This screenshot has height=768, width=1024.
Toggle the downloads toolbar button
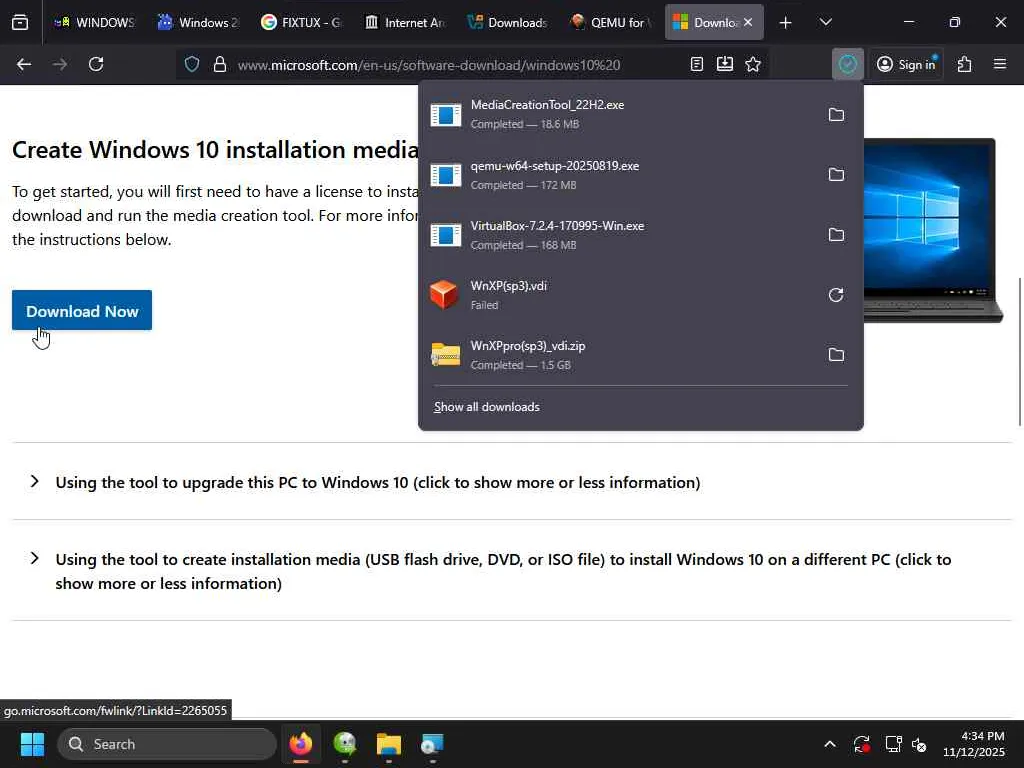tap(848, 64)
